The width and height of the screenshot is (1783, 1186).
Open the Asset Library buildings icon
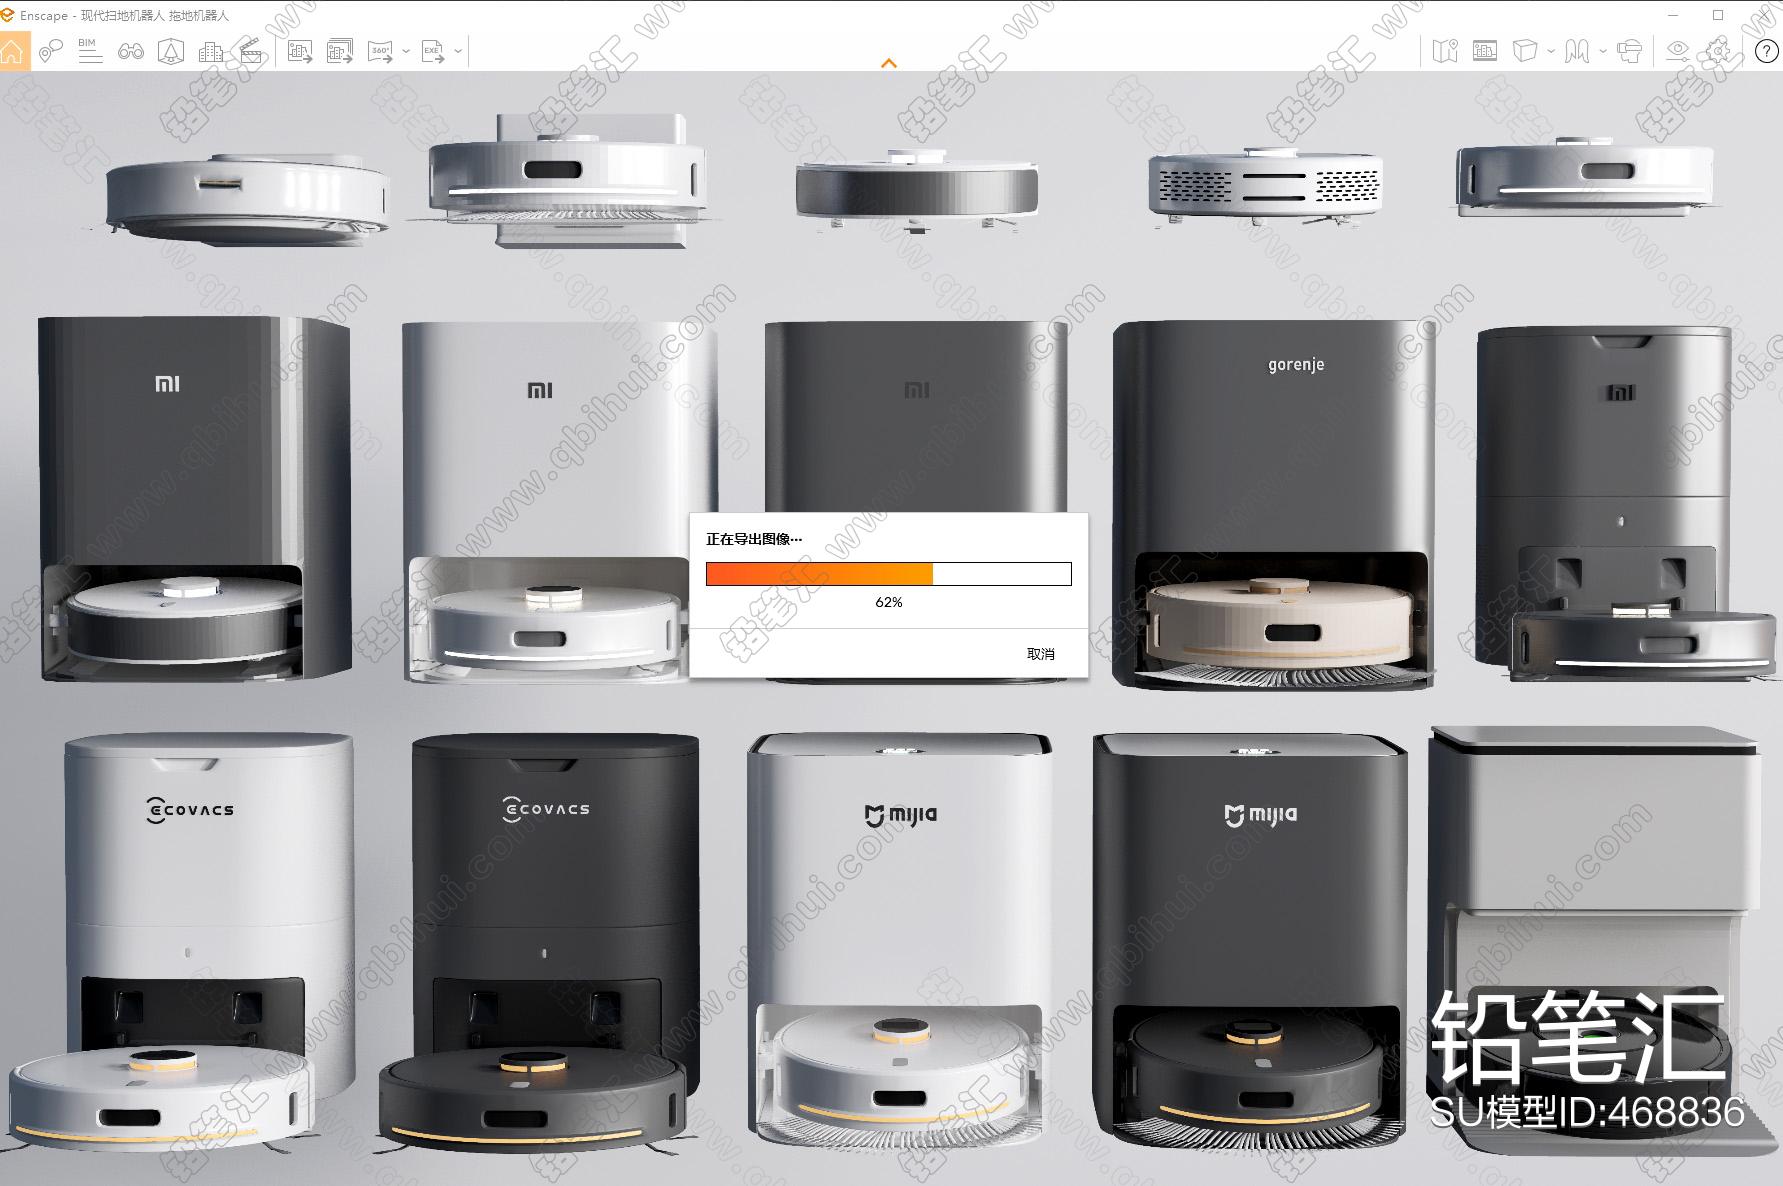click(x=211, y=51)
